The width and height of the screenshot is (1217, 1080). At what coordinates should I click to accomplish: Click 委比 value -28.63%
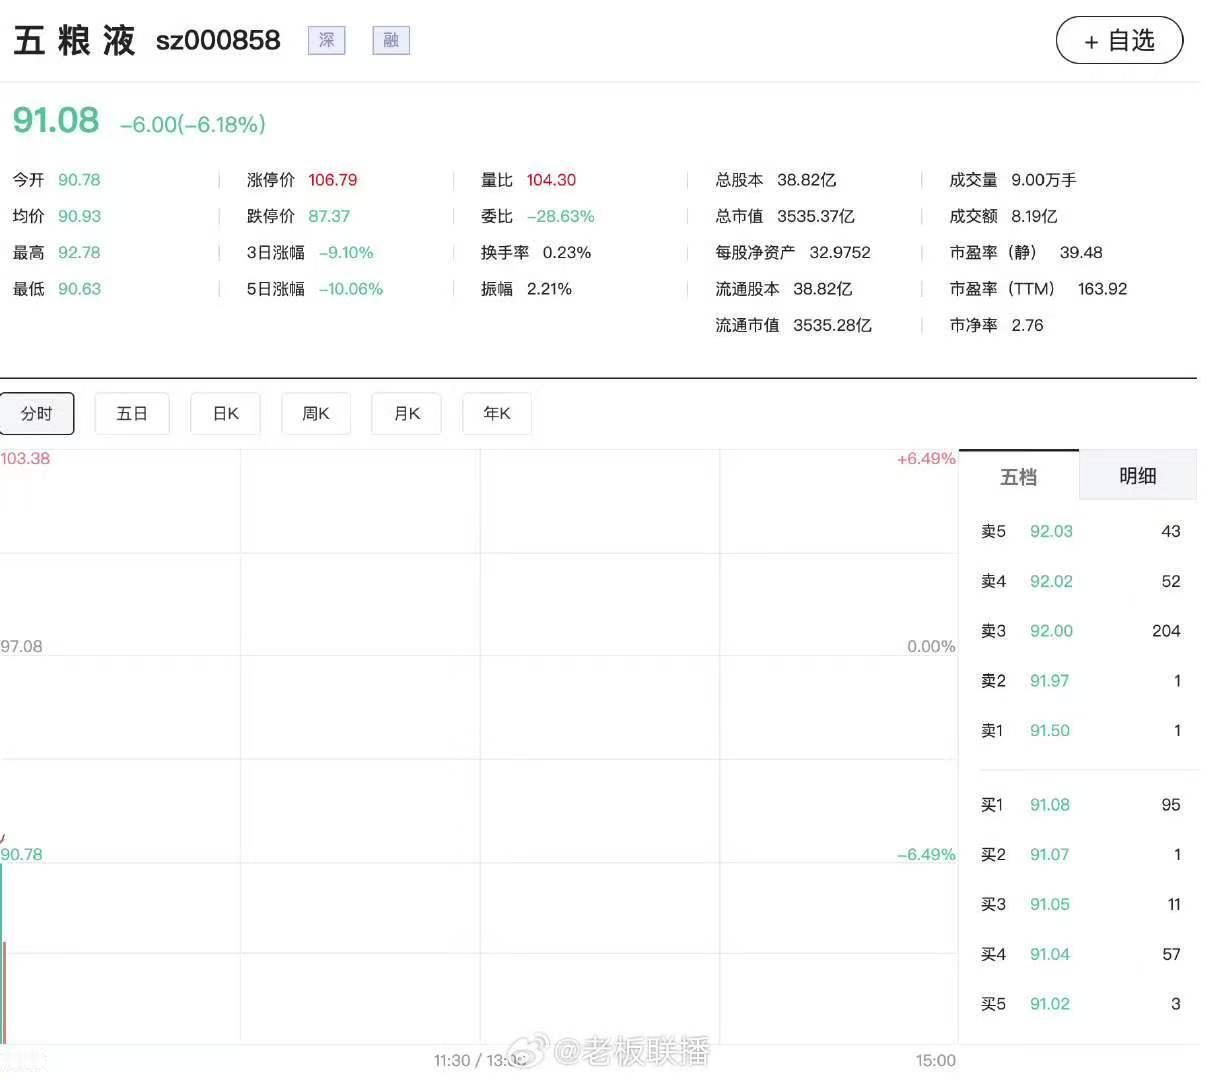(x=560, y=216)
